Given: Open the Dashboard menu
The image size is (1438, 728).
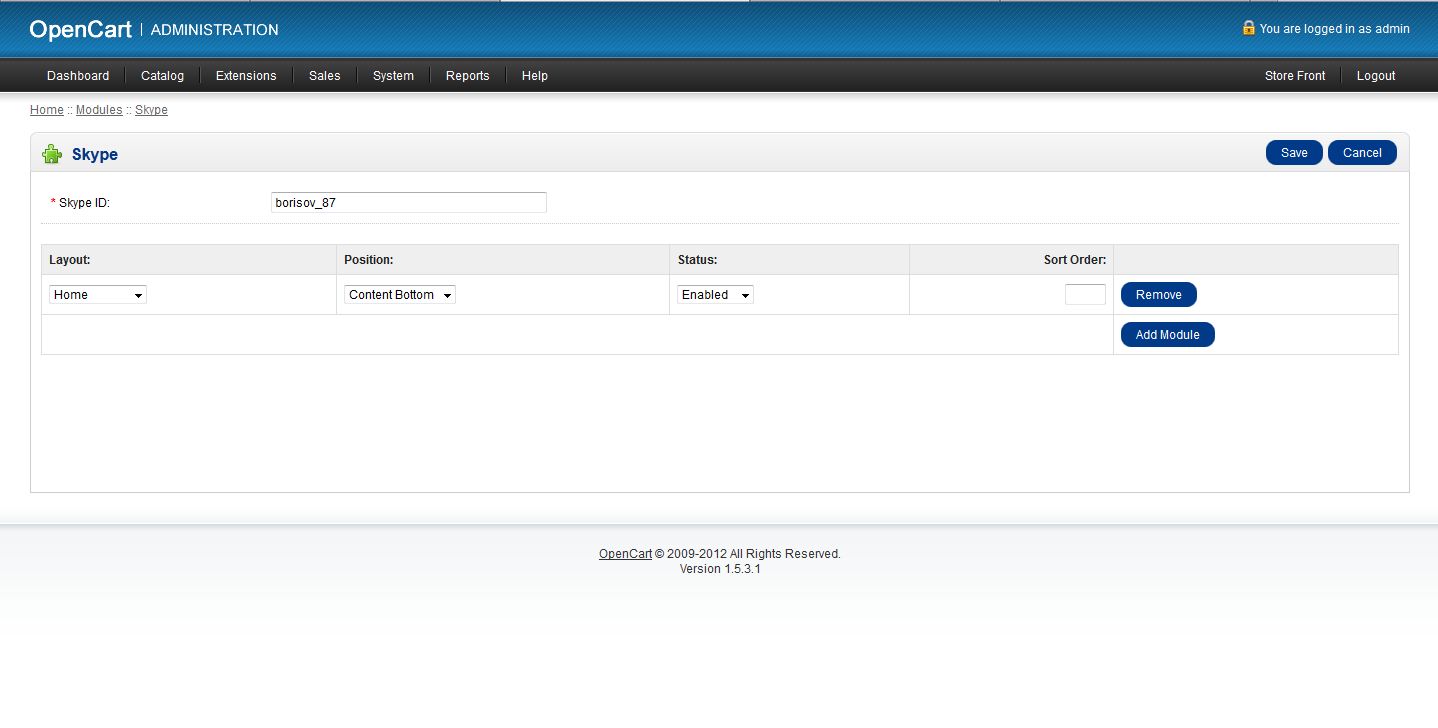Looking at the screenshot, I should [78, 76].
